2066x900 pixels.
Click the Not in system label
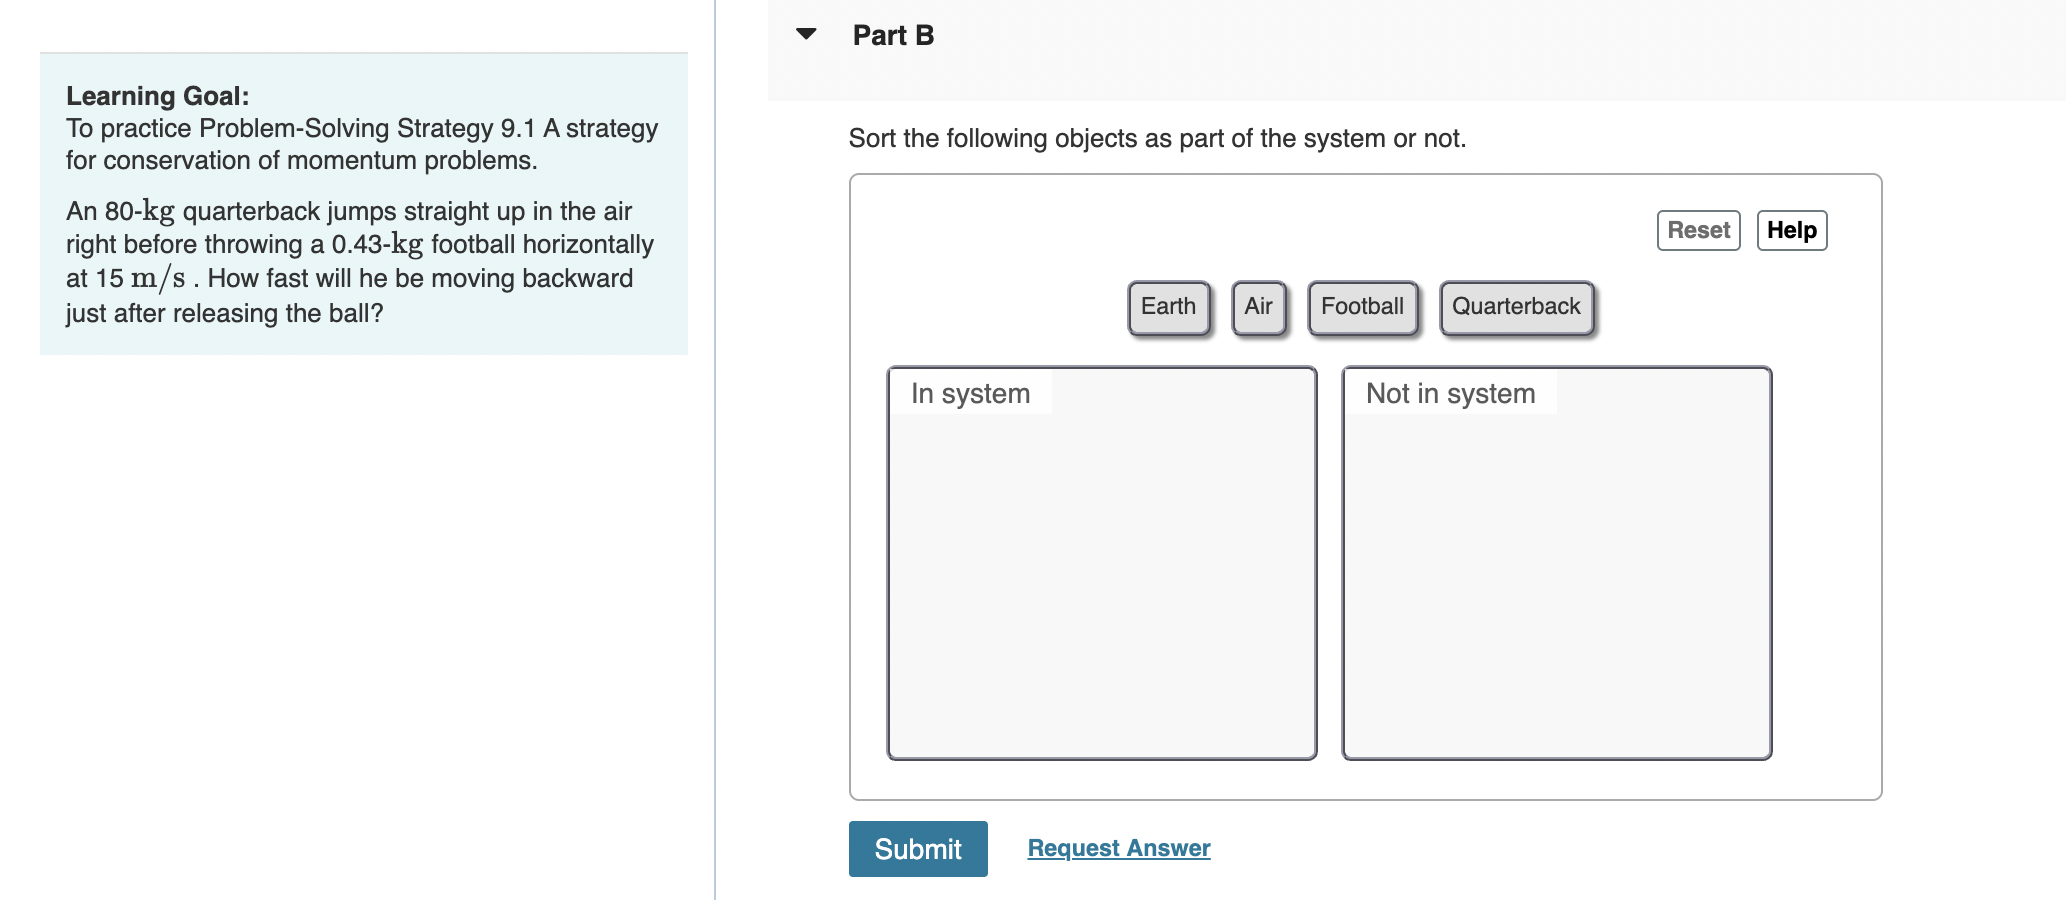(x=1450, y=393)
